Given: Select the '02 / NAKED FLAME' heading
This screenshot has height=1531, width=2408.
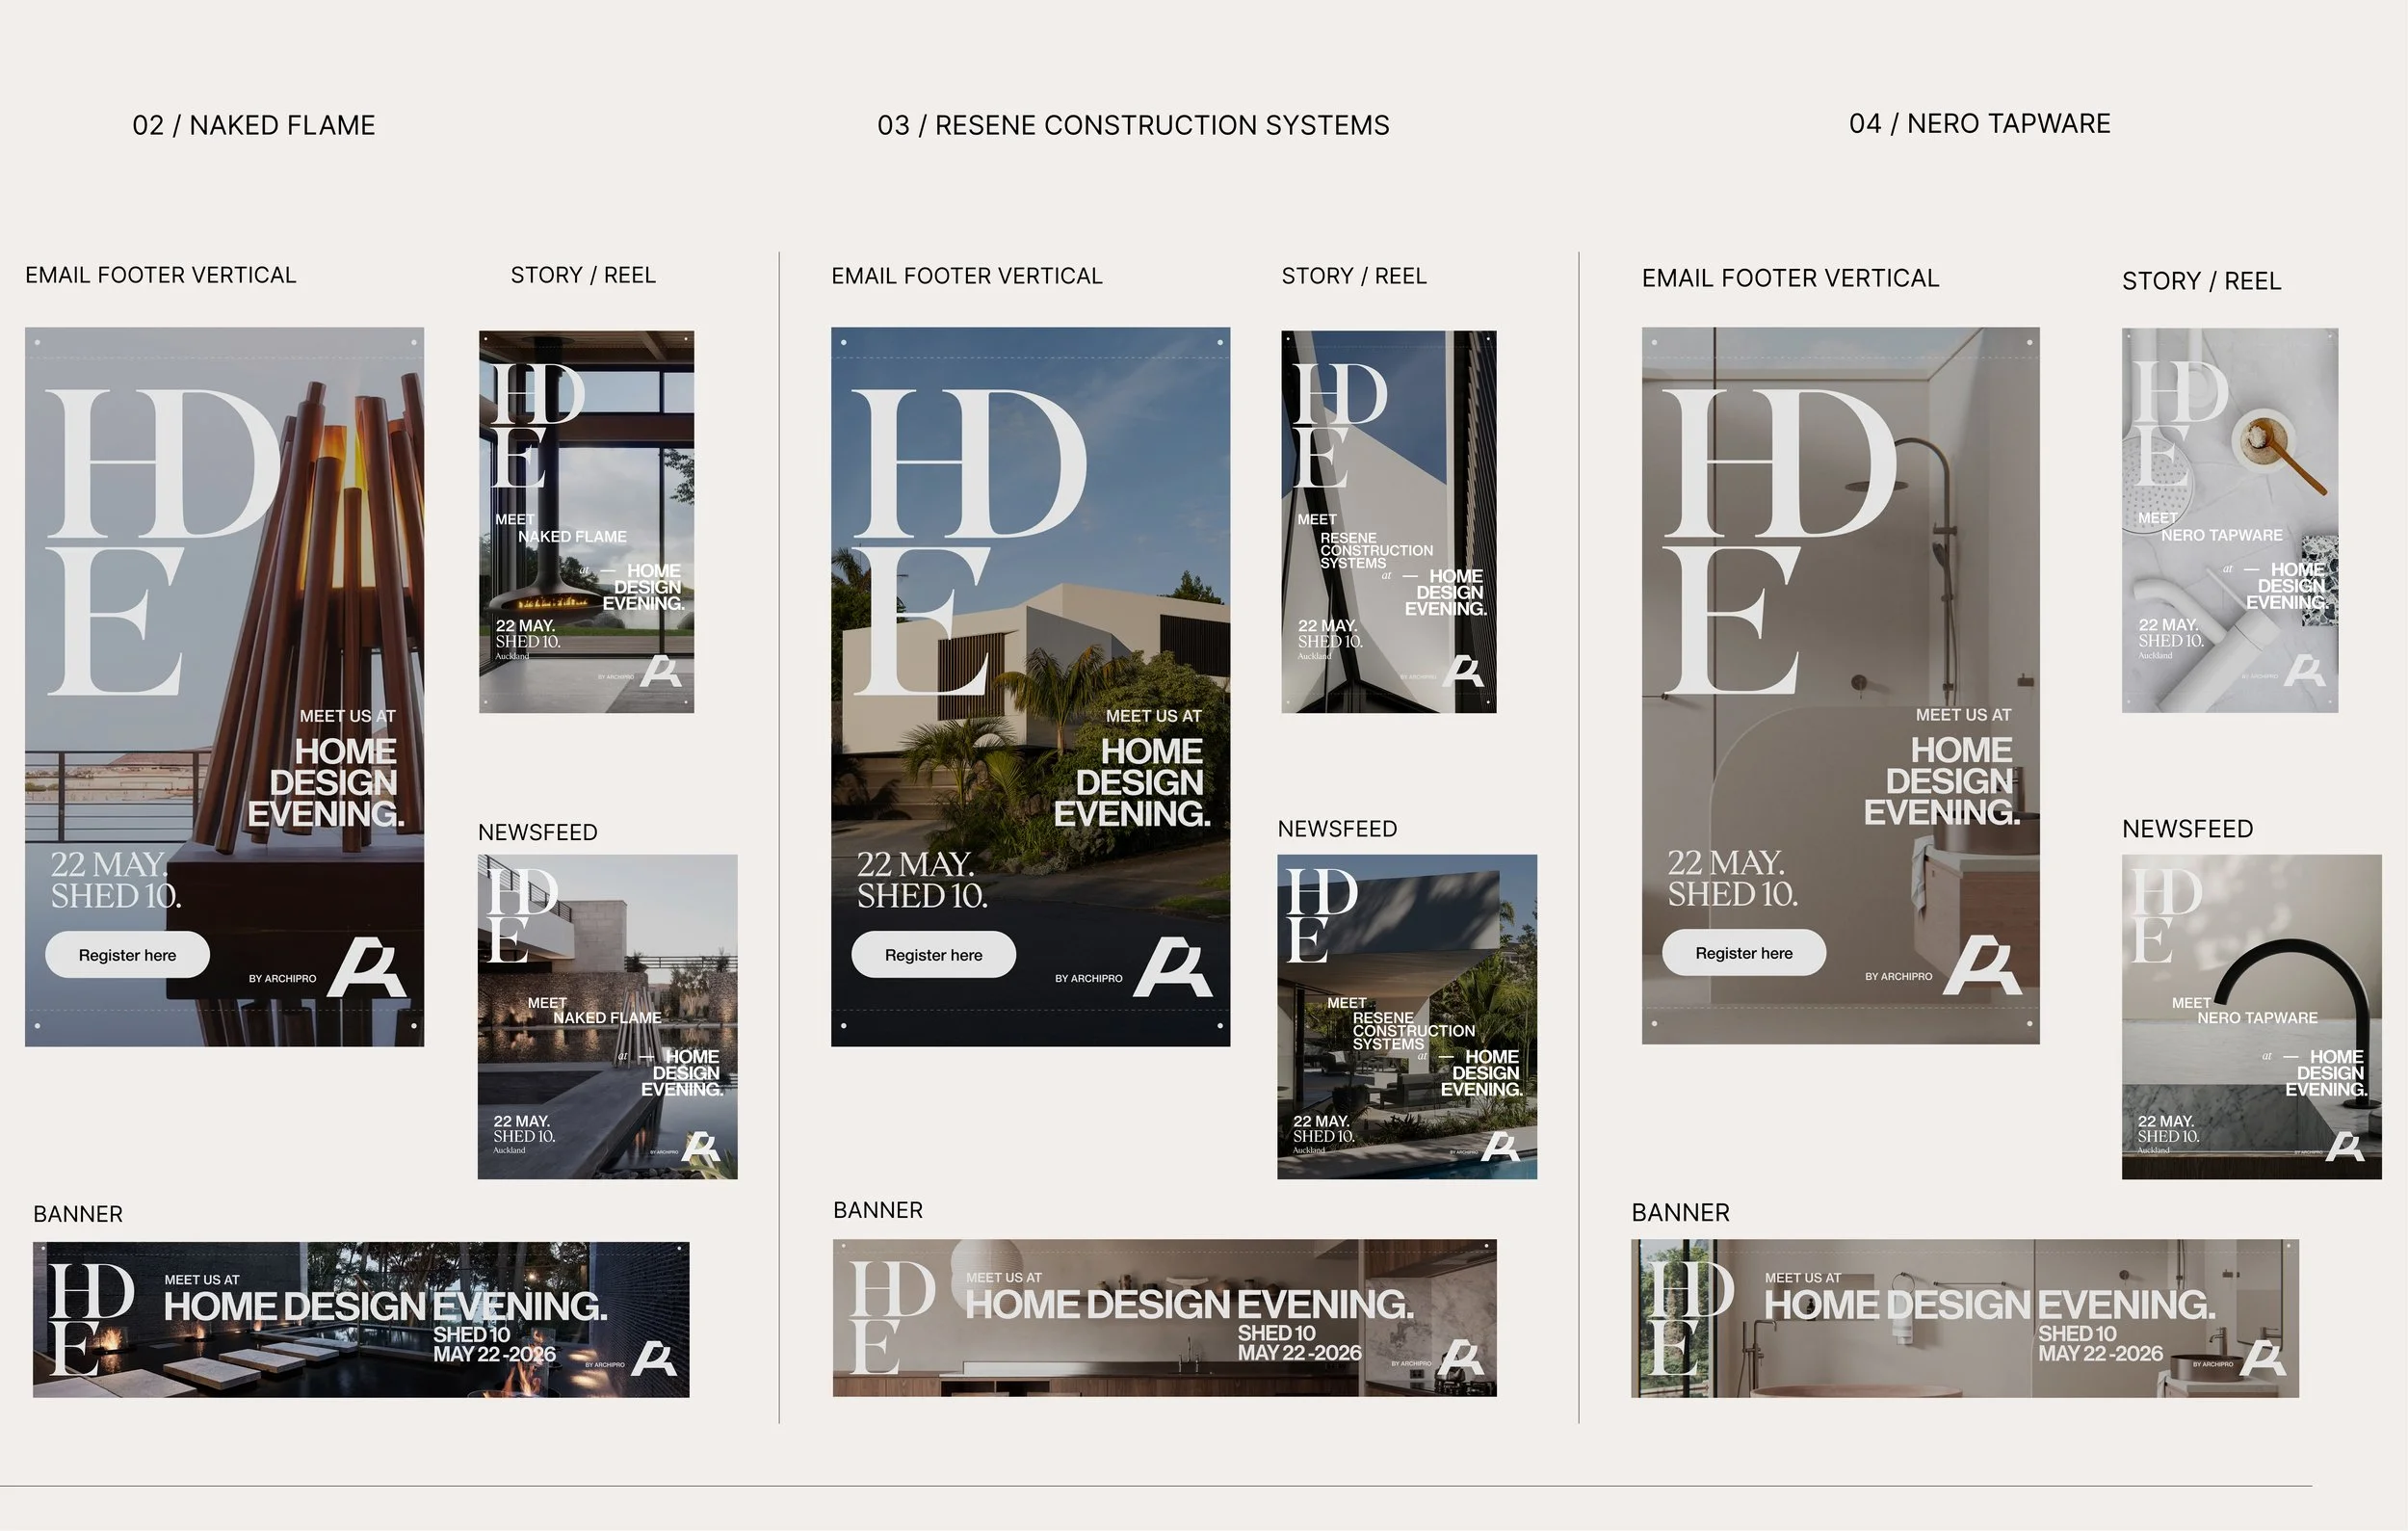Looking at the screenshot, I should [254, 125].
